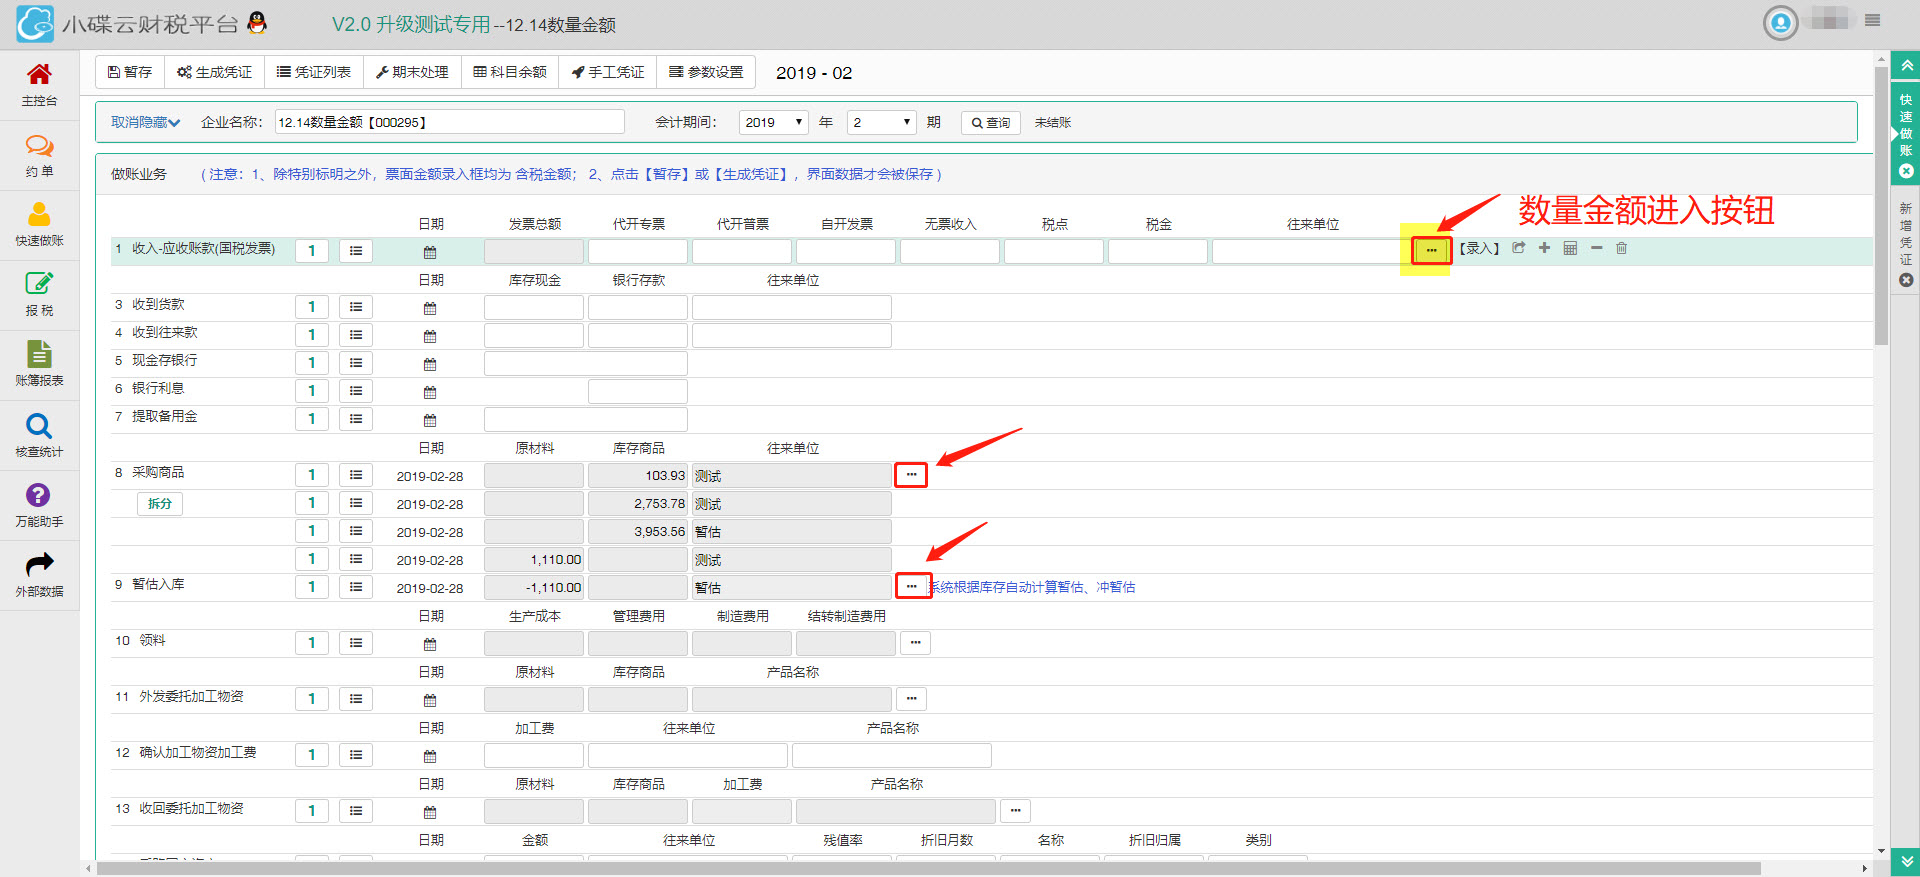The image size is (1920, 877).
Task: Click the export arrow icon in row 1
Action: coord(1518,248)
